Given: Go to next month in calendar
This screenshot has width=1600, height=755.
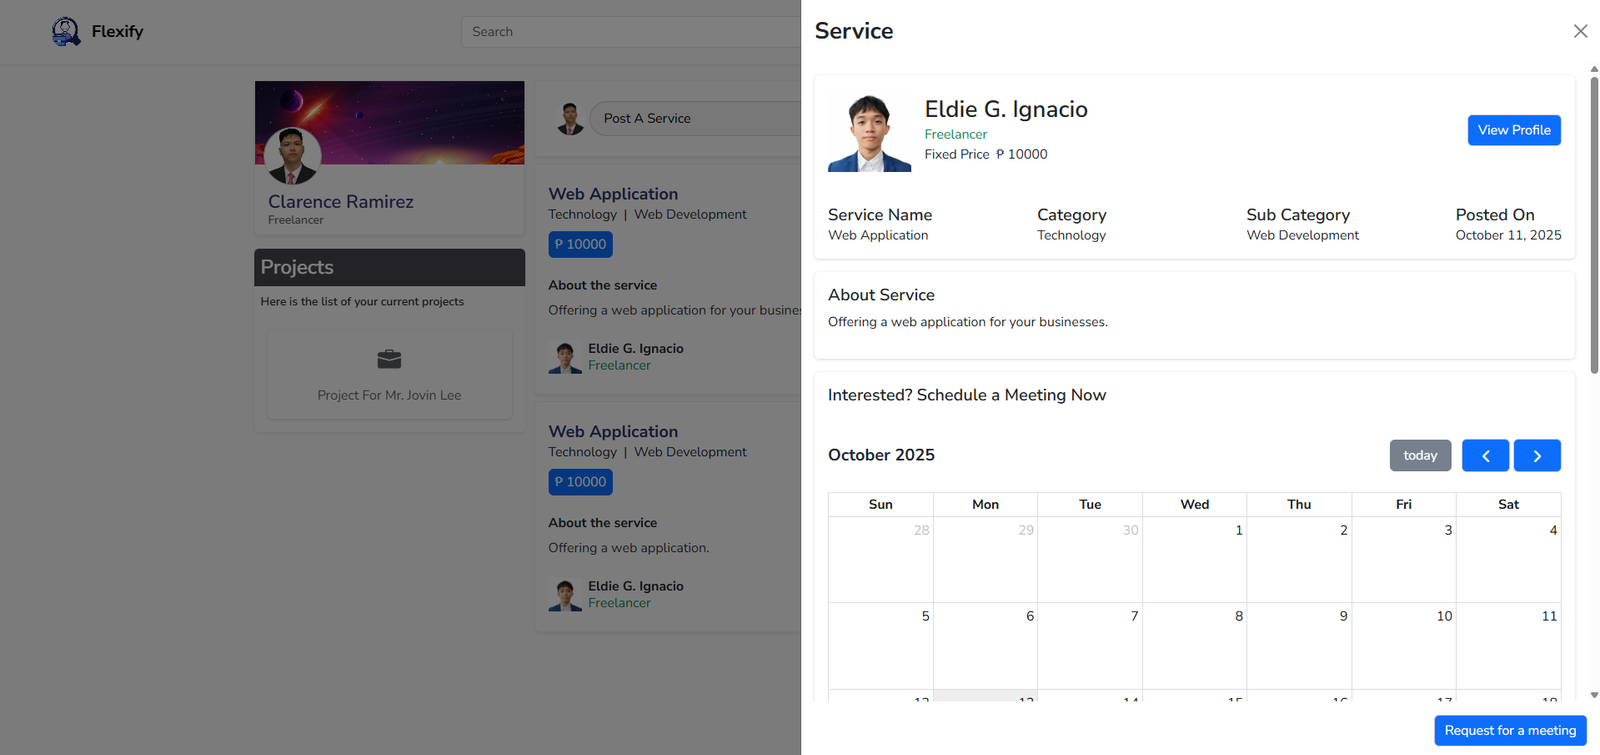Looking at the screenshot, I should [1537, 456].
